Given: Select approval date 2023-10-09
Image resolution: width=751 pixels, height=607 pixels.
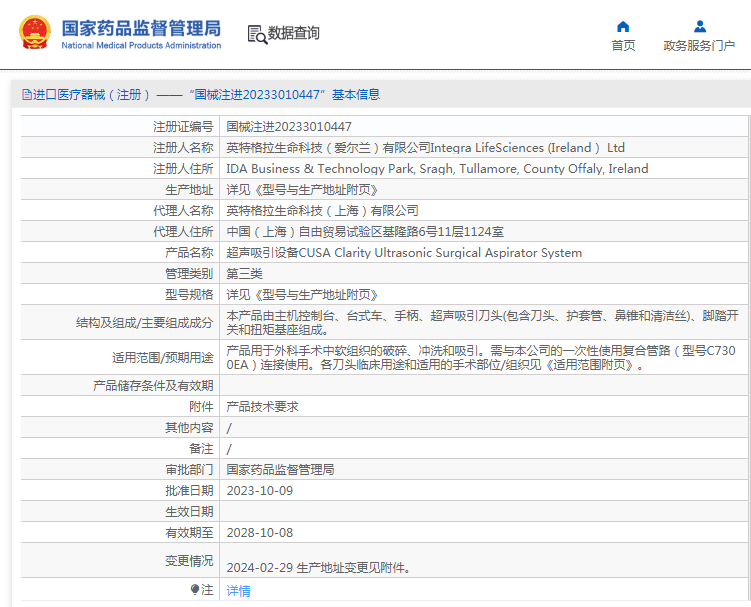Looking at the screenshot, I should tap(260, 491).
